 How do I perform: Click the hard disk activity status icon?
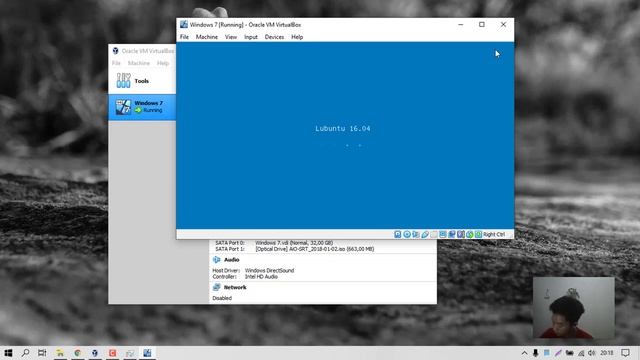tap(398, 234)
